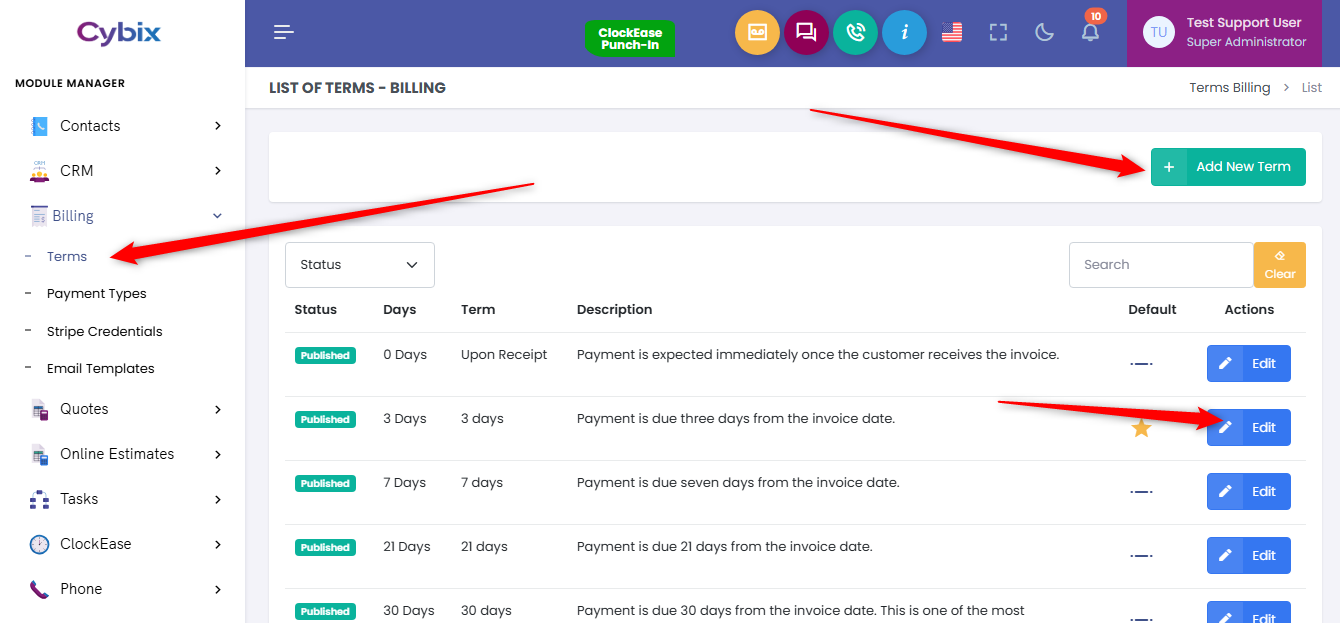1340x623 pixels.
Task: Collapse the Billing menu chevron
Action: 218,216
